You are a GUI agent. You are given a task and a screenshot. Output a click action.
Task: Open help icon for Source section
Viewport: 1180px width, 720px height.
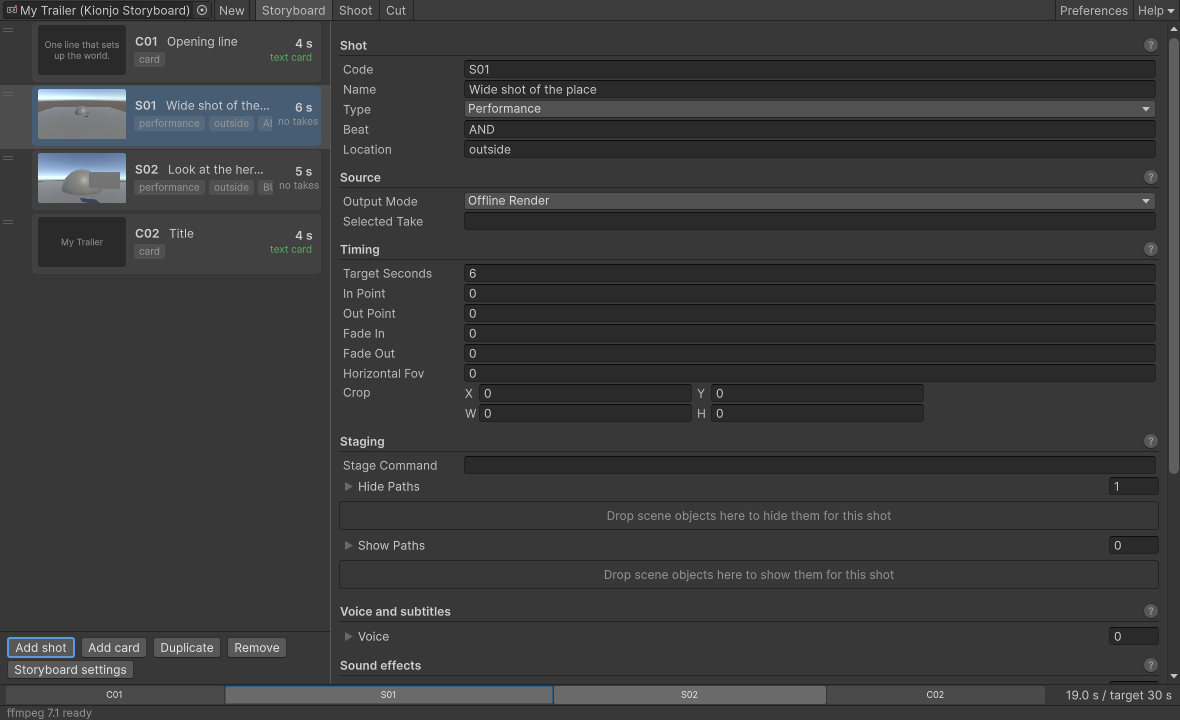(x=1150, y=178)
